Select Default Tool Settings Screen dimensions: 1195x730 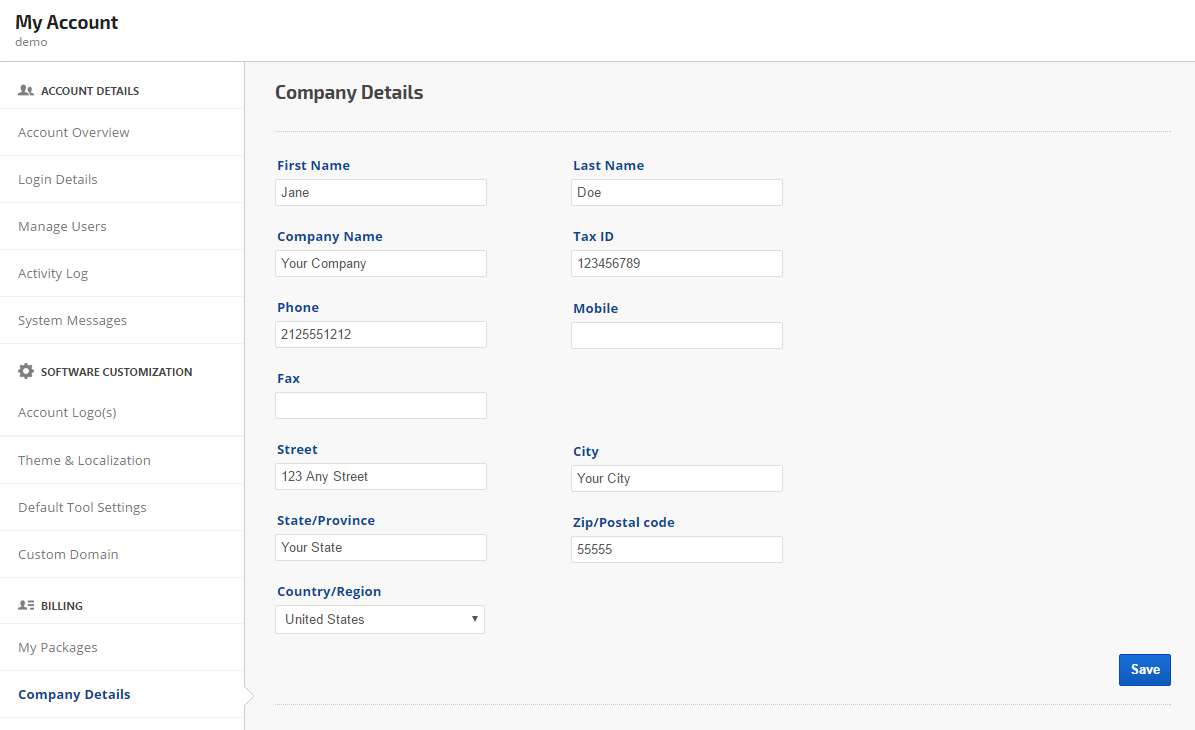82,507
